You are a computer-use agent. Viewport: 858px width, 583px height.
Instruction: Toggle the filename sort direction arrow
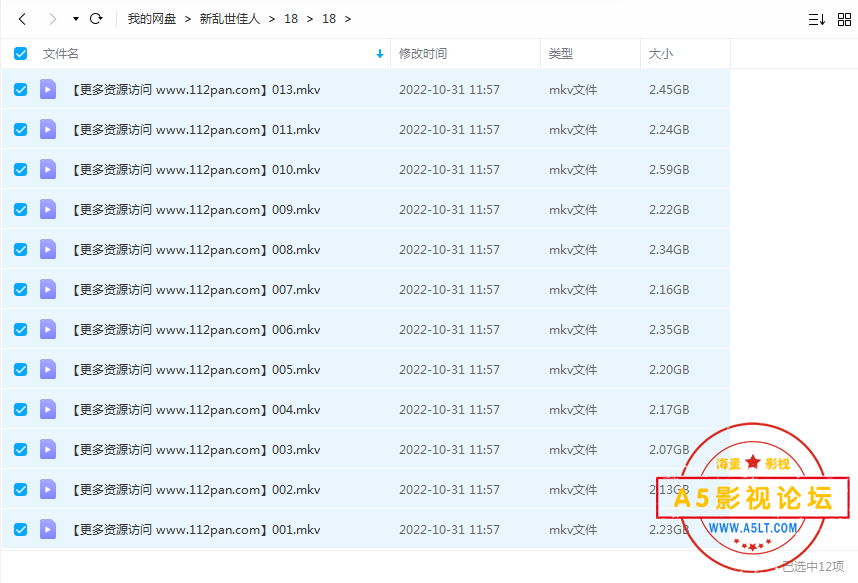pyautogui.click(x=380, y=54)
